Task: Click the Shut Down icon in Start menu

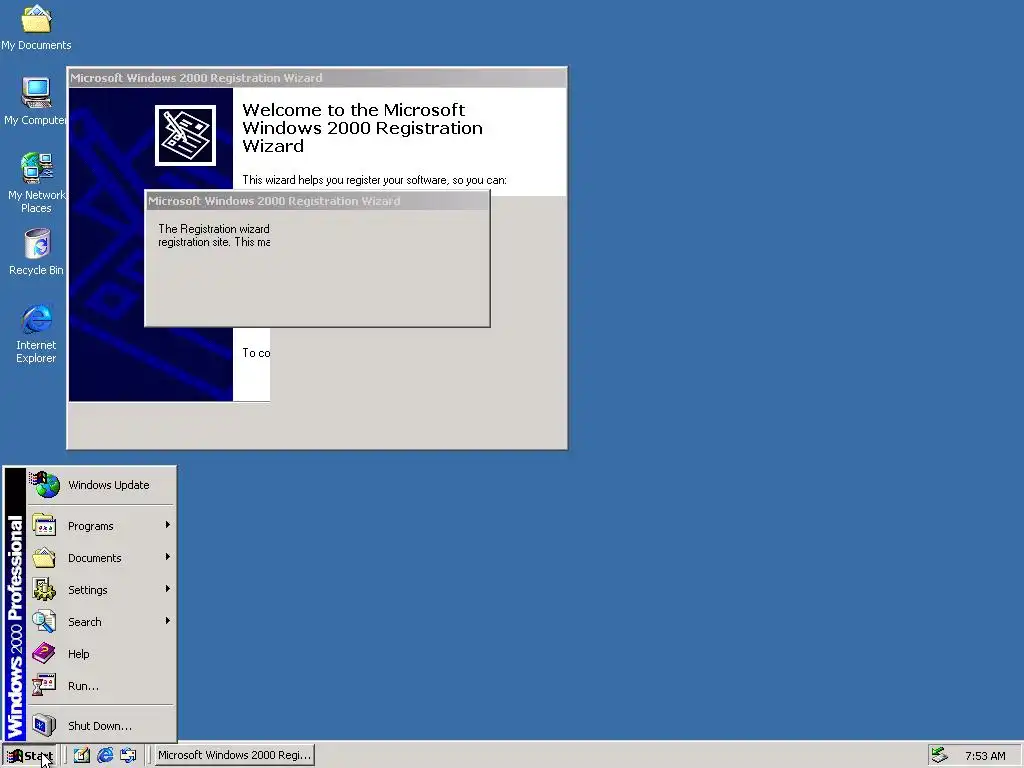Action: [x=44, y=725]
